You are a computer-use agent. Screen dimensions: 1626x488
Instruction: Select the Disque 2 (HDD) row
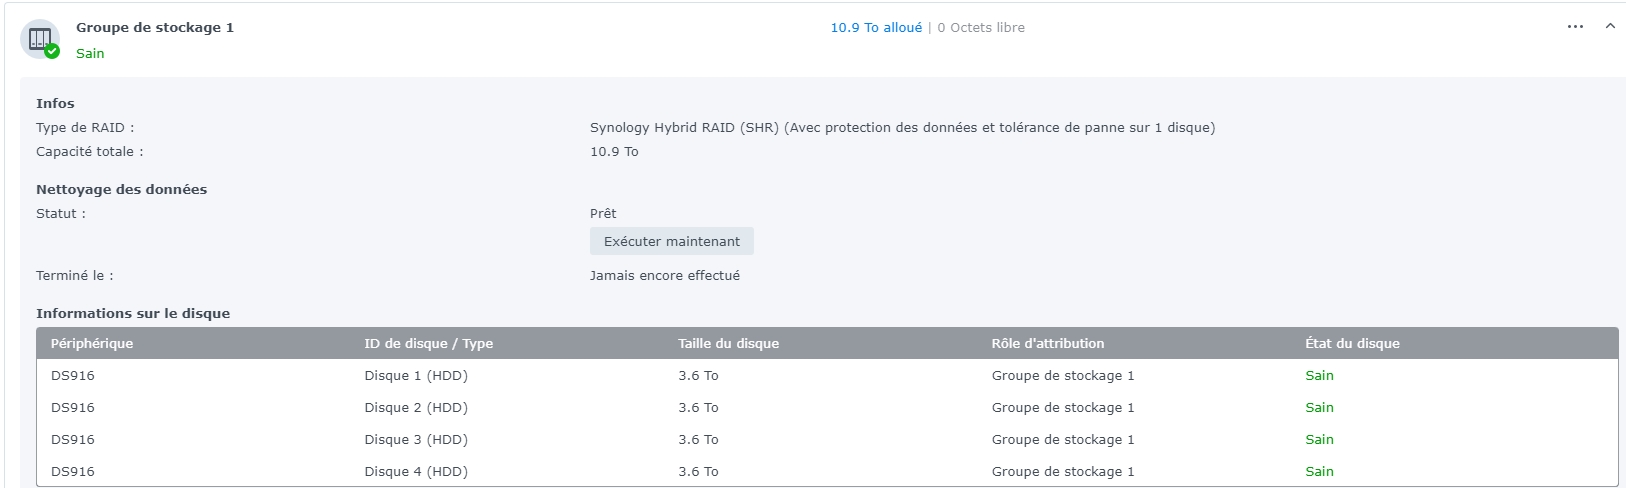pos(416,408)
